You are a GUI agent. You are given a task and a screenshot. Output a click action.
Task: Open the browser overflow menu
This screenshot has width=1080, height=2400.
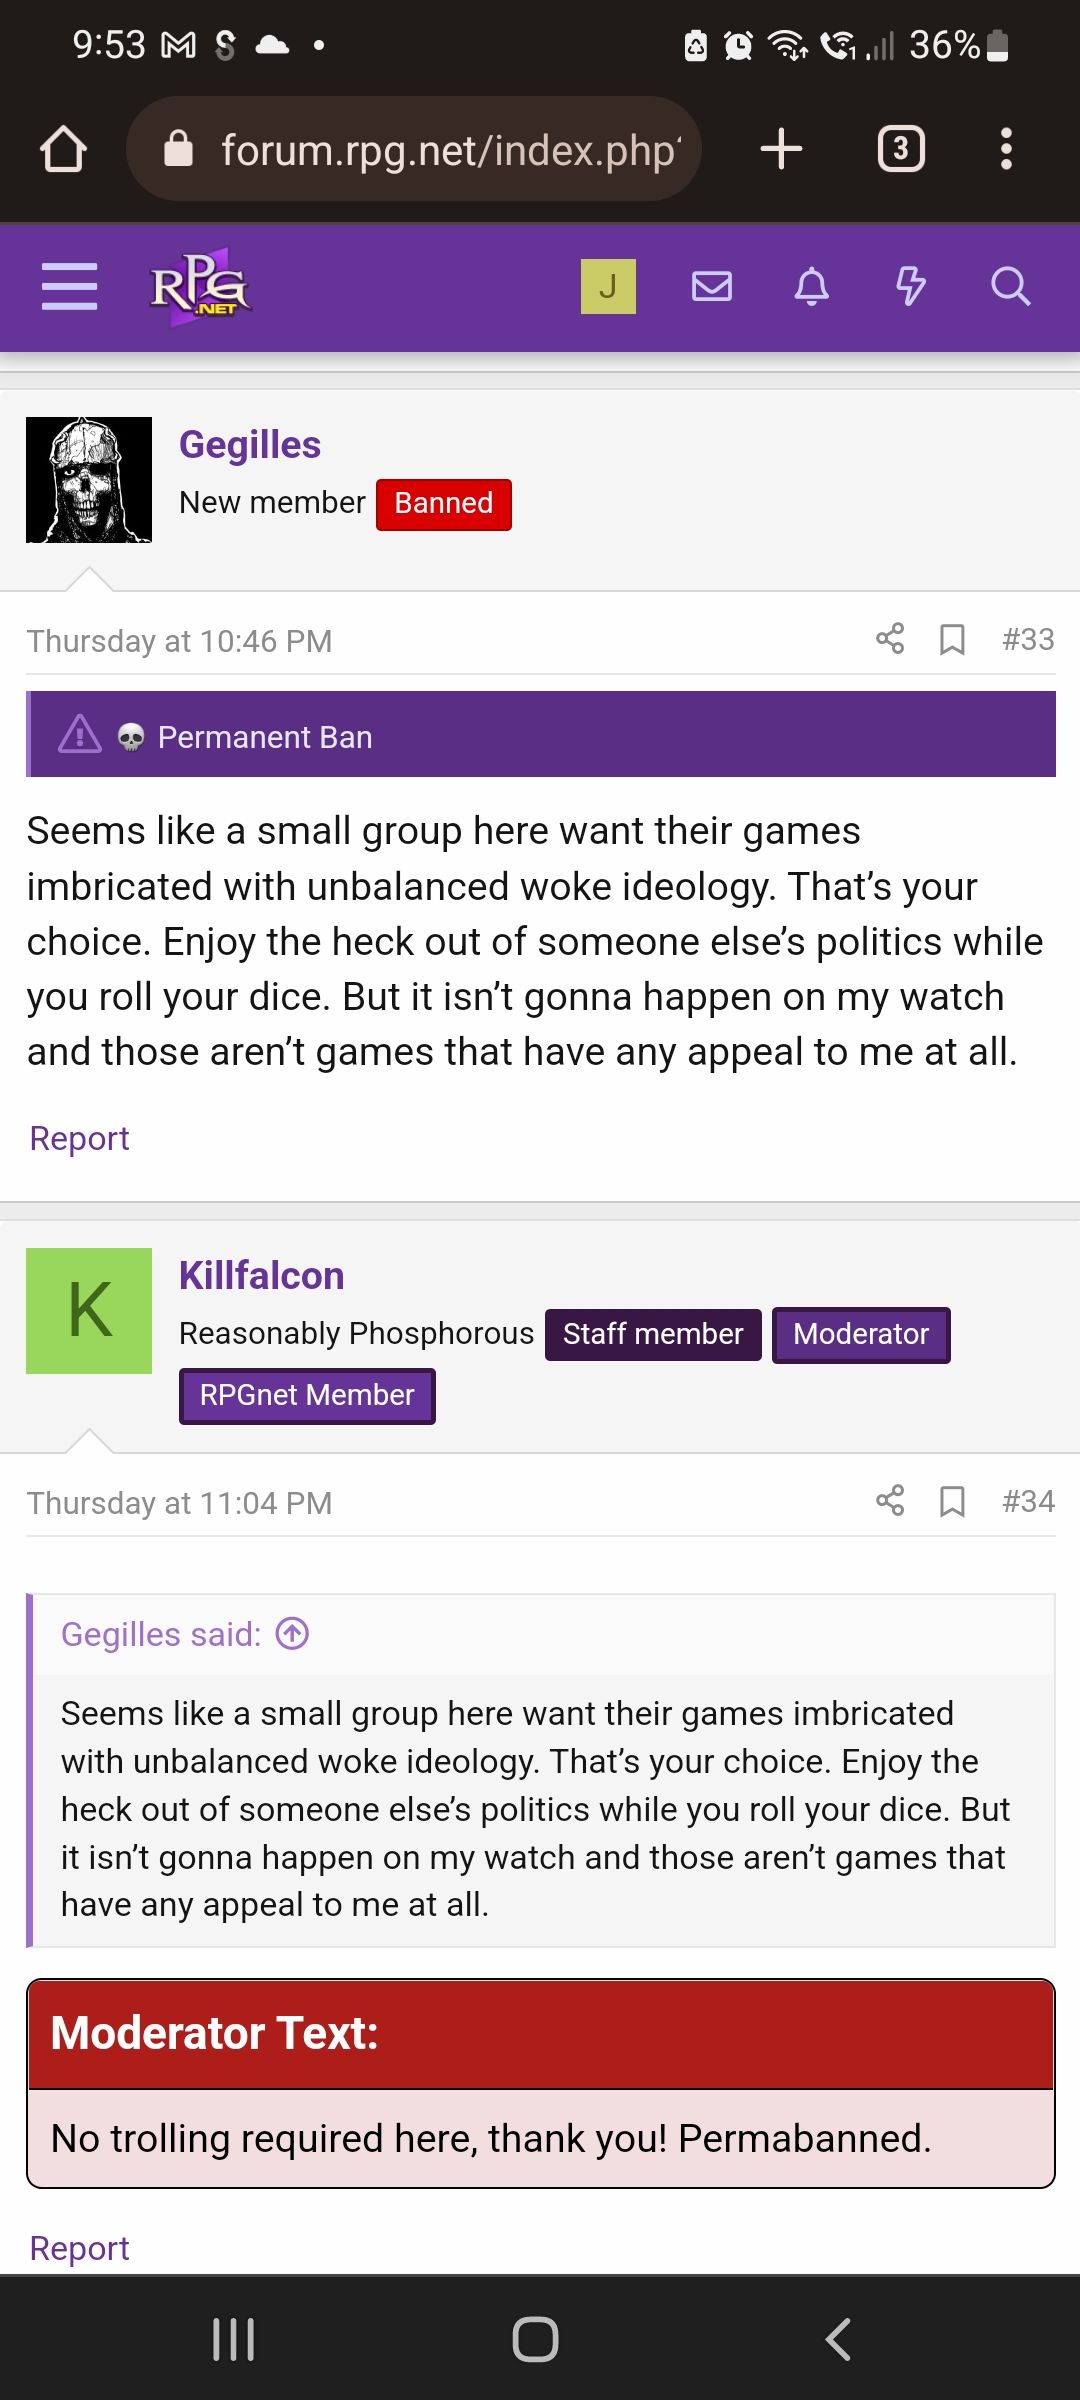pyautogui.click(x=1006, y=148)
